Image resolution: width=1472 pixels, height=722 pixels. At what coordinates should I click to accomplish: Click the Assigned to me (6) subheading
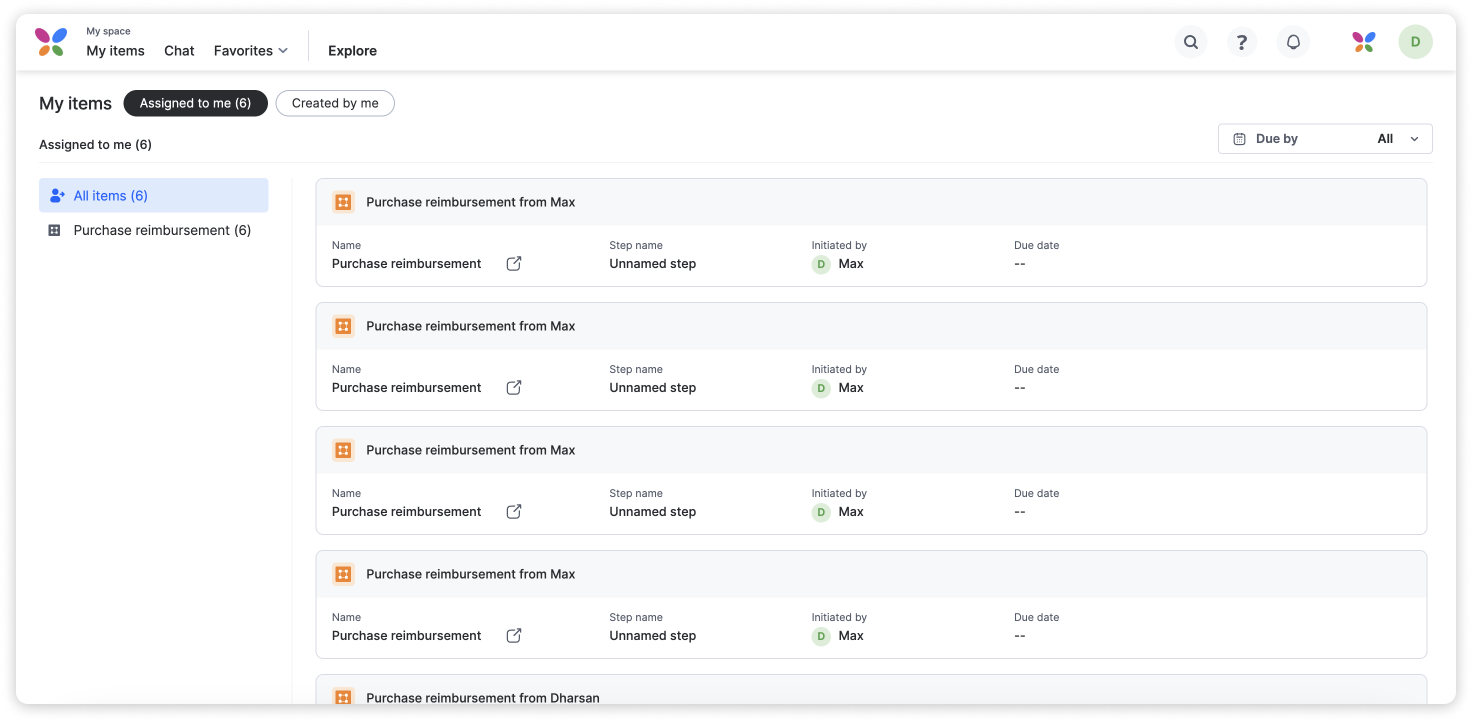(95, 145)
